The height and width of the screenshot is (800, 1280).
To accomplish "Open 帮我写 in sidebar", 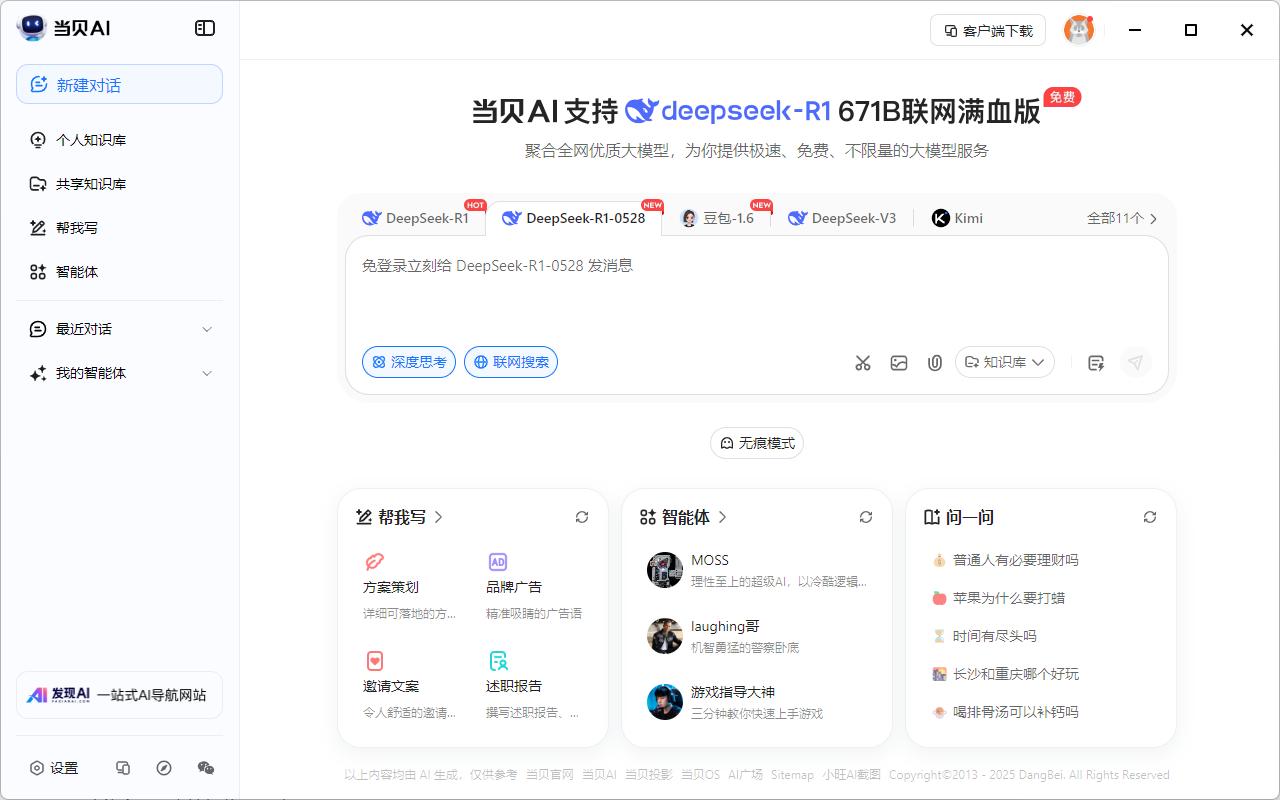I will pos(119,228).
